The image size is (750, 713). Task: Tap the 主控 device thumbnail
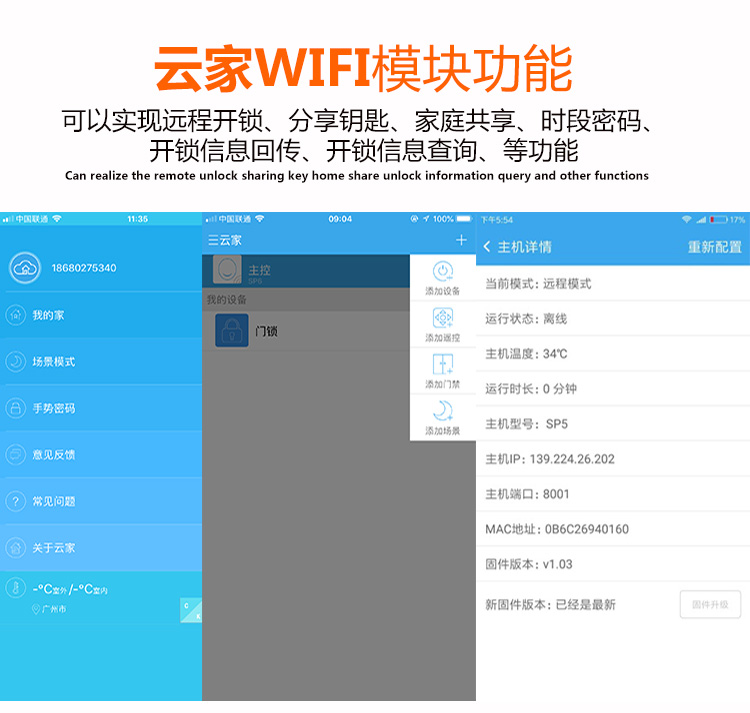[x=227, y=270]
